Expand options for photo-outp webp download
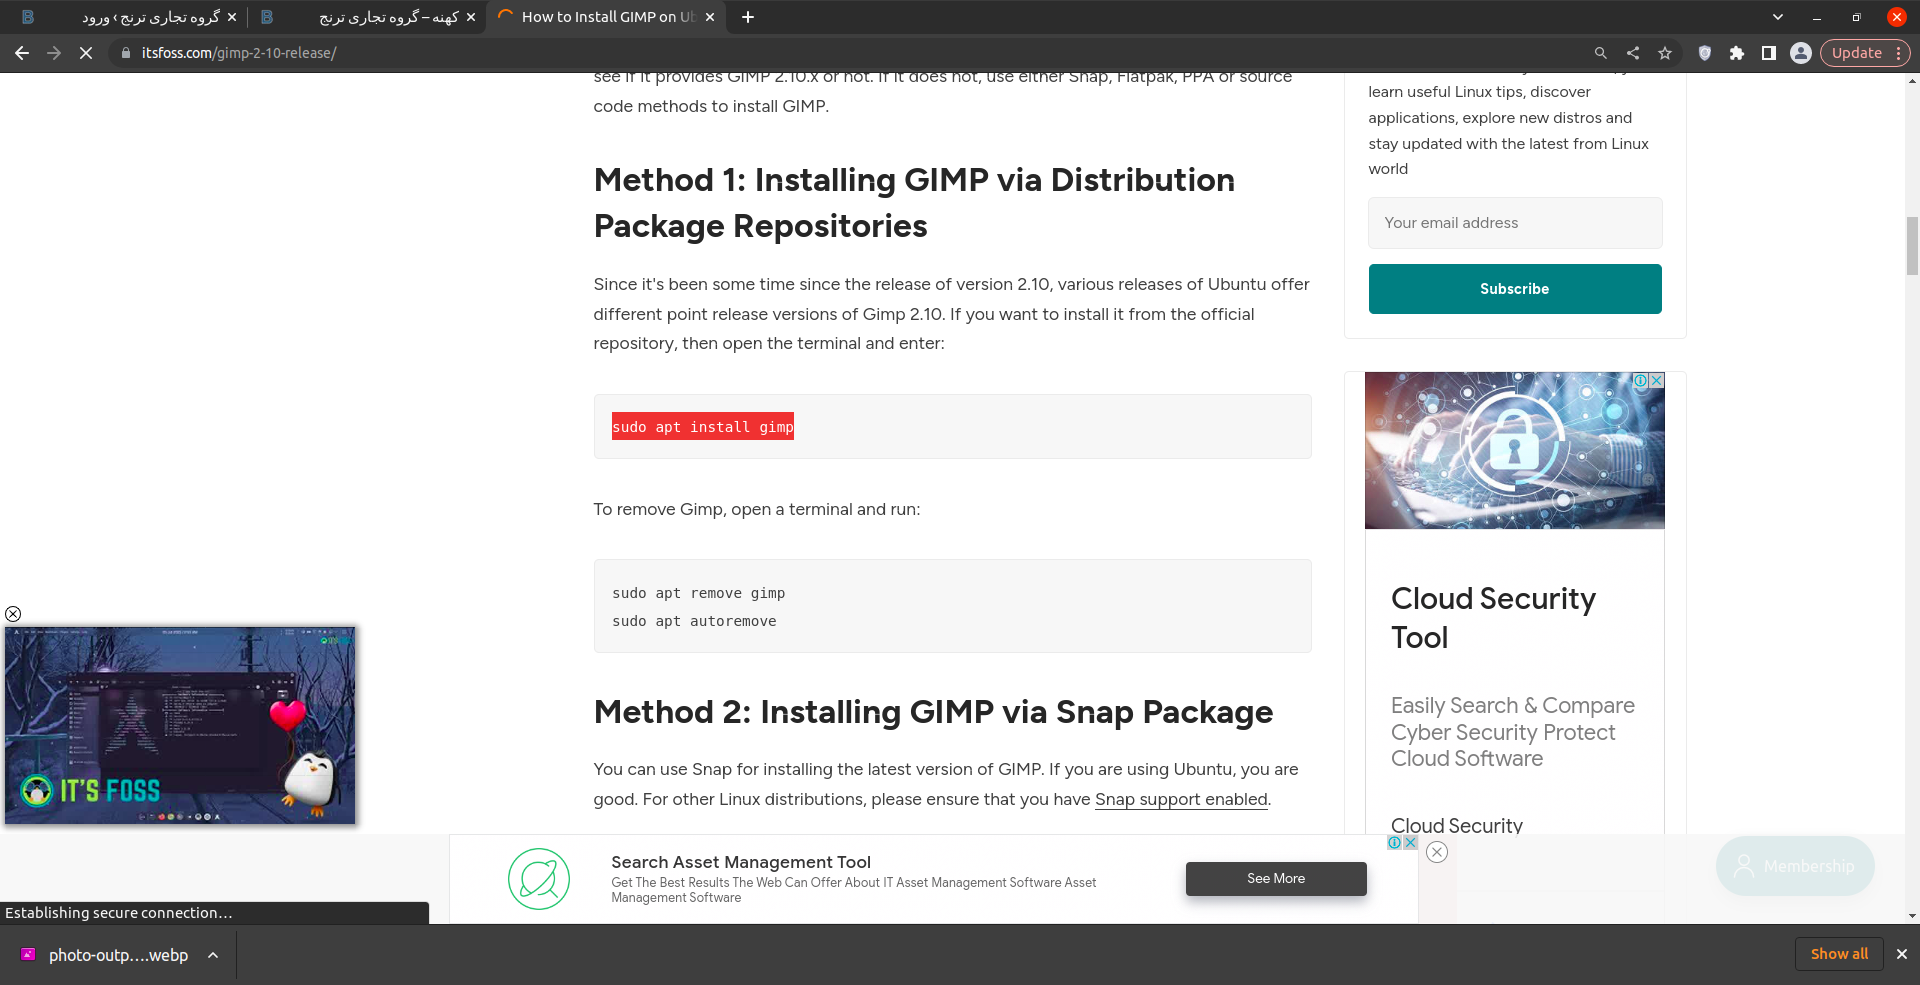Image resolution: width=1920 pixels, height=985 pixels. pyautogui.click(x=213, y=955)
